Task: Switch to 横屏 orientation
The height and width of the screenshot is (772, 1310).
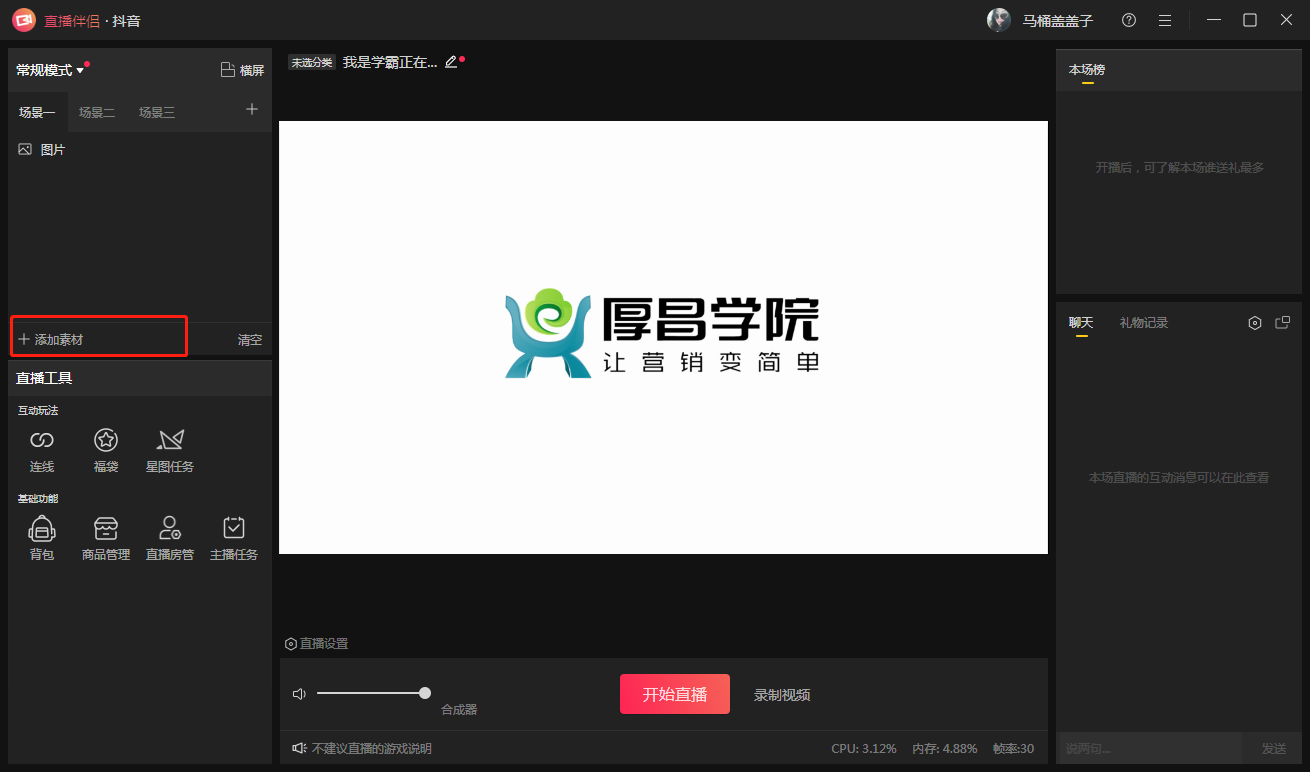Action: coord(242,70)
